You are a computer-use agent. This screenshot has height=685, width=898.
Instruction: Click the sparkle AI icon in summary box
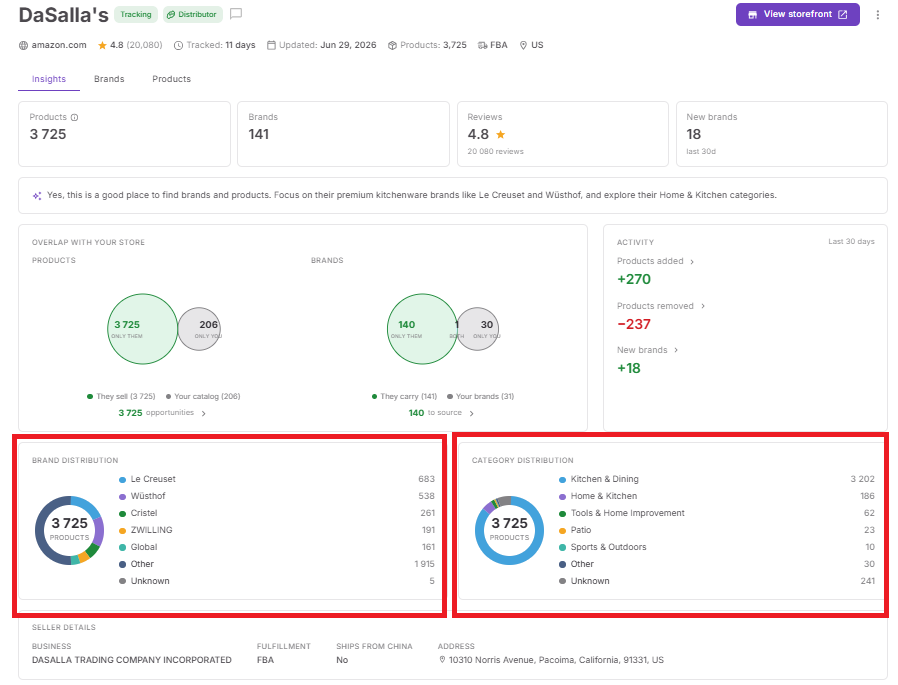[37, 196]
